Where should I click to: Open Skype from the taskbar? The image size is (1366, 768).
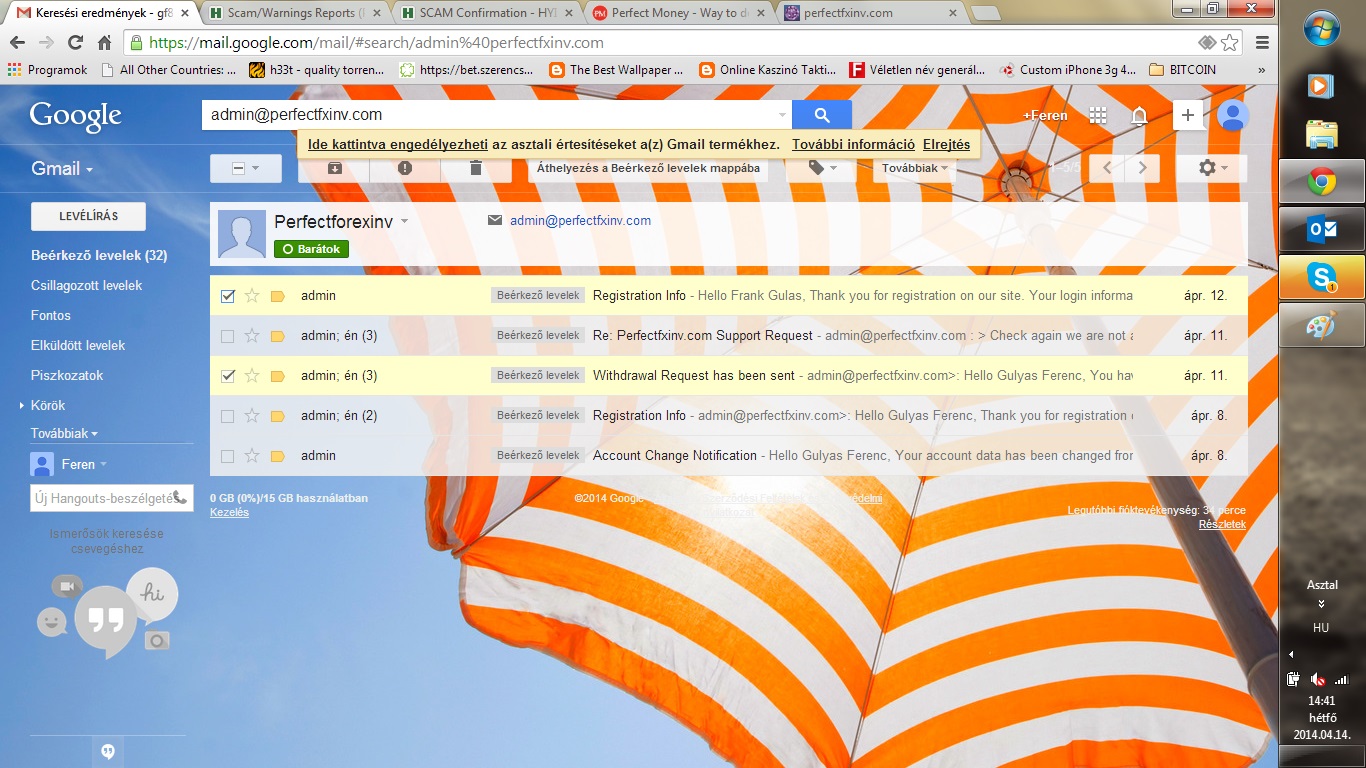point(1321,277)
